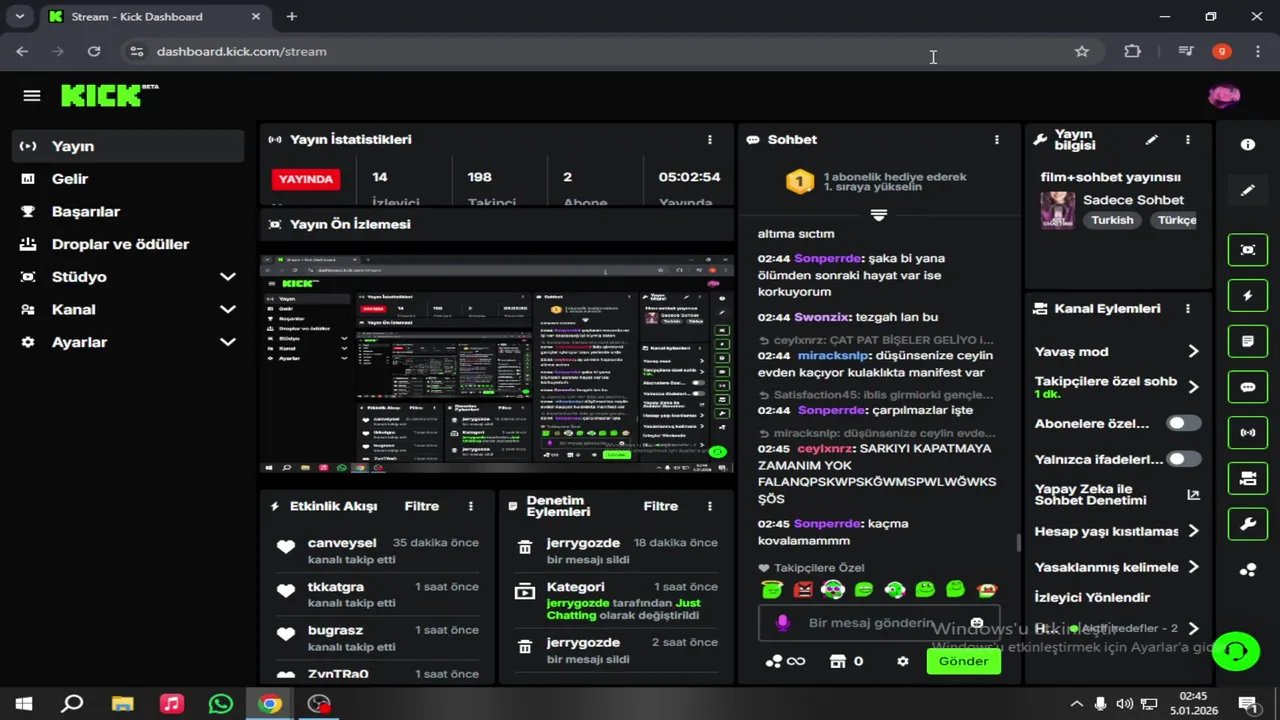Open the hamburger navigation menu
This screenshot has width=1280, height=720.
(x=32, y=96)
